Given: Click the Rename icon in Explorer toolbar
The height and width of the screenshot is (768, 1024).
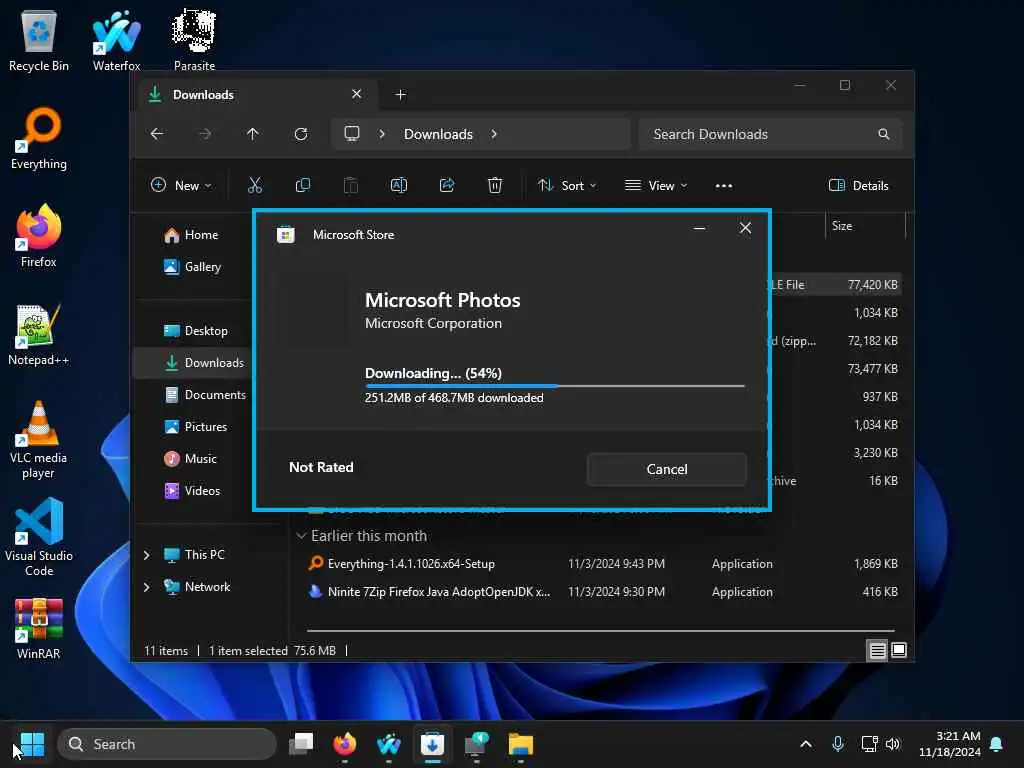Looking at the screenshot, I should (398, 185).
